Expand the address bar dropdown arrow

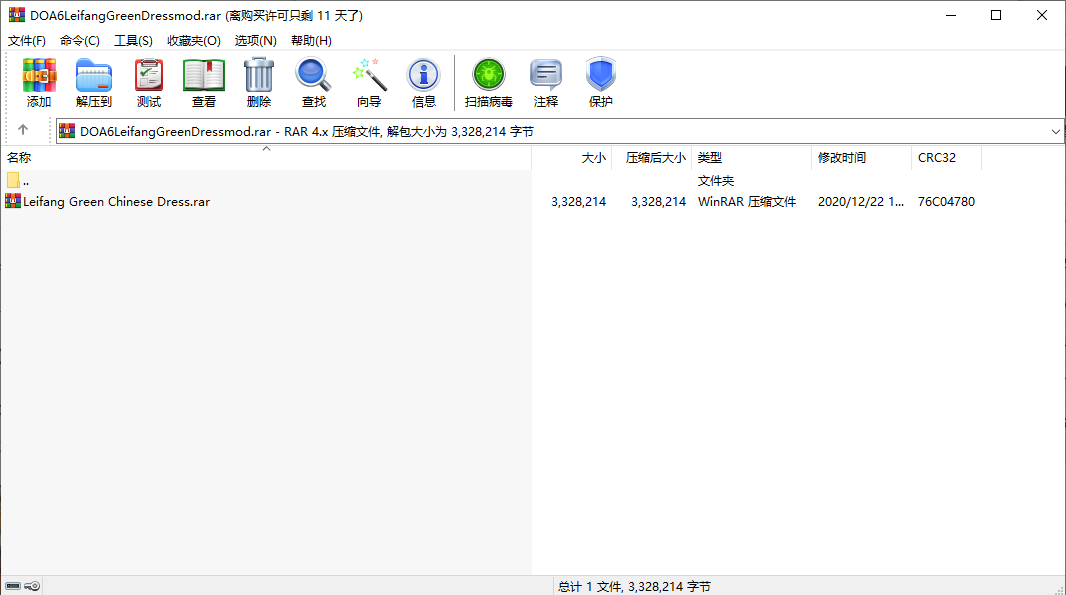1055,131
